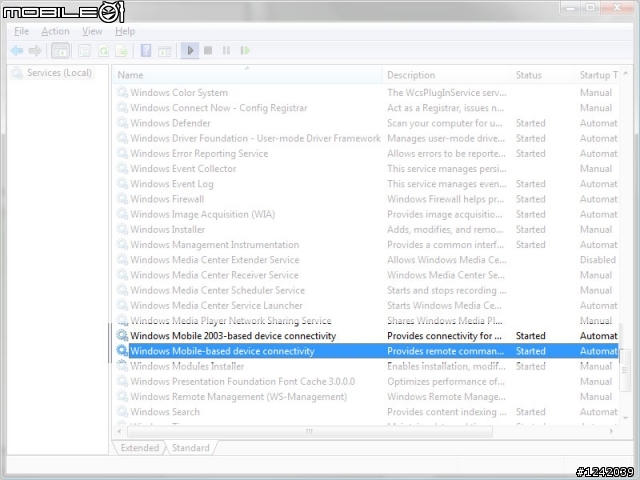
Task: Toggle Show/Hide Console Tree icon
Action: tap(60, 51)
